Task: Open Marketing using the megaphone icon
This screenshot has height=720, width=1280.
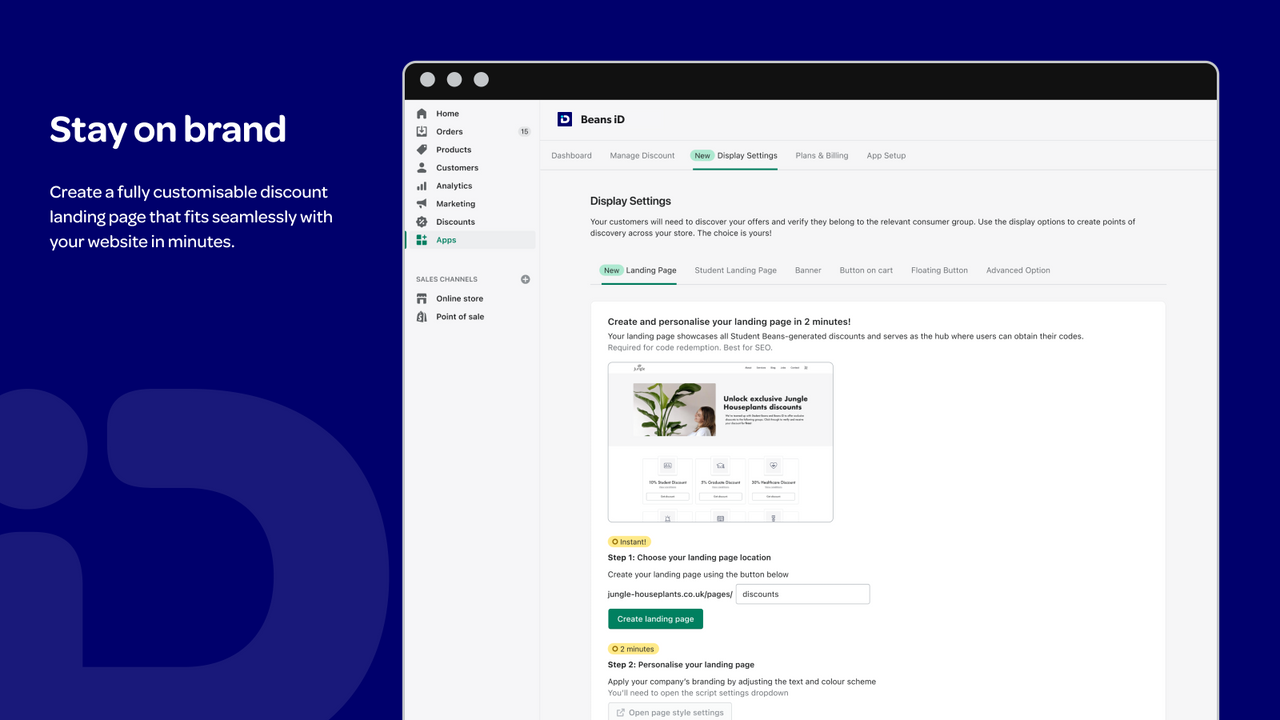Action: (422, 203)
